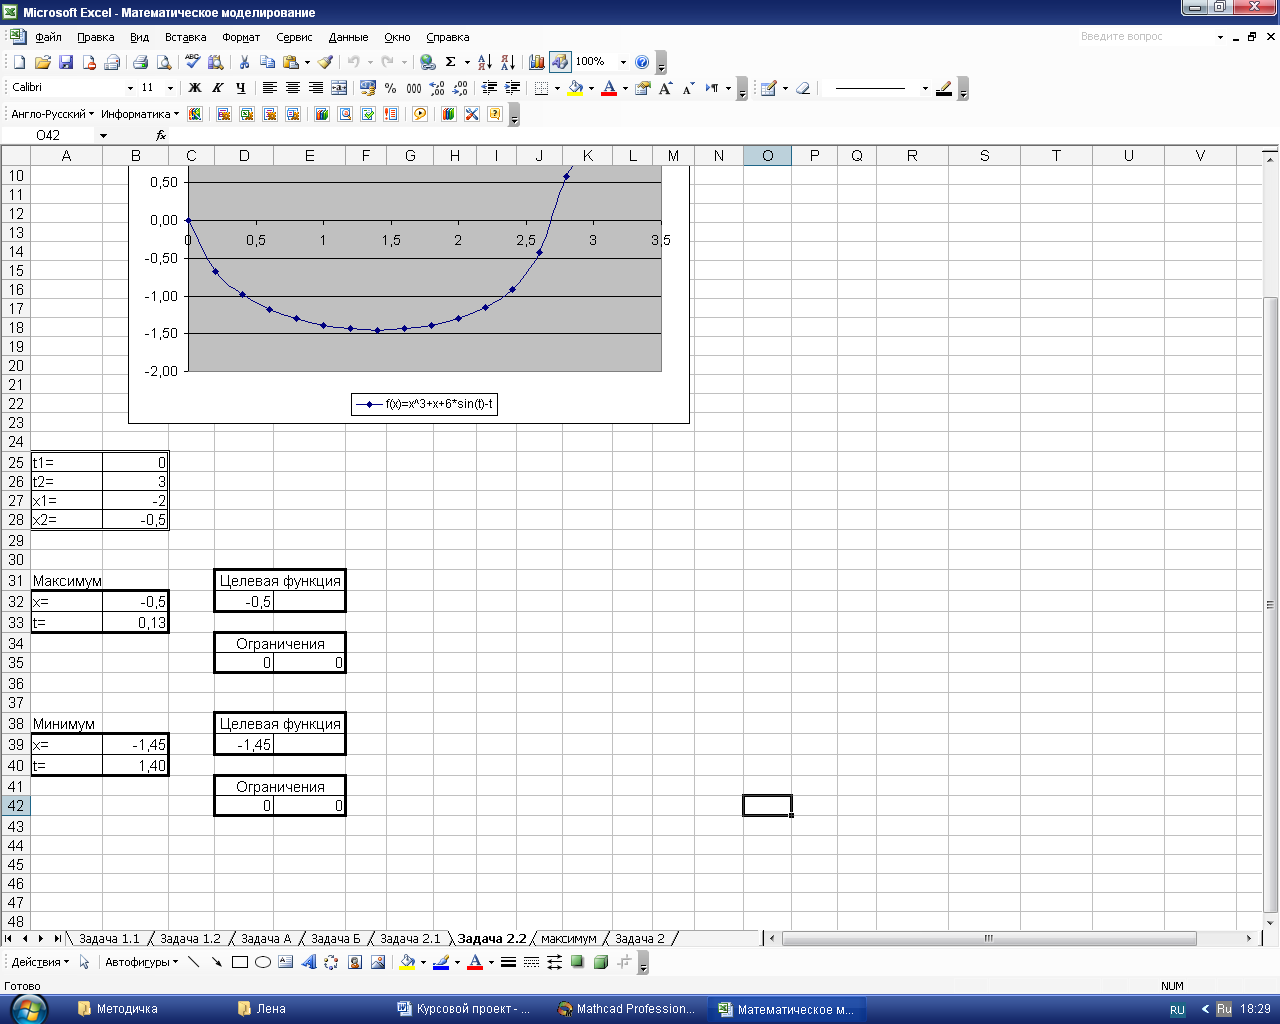Viewport: 1280px width, 1024px height.
Task: Insert WordArt from the drawing toolbar
Action: click(308, 962)
